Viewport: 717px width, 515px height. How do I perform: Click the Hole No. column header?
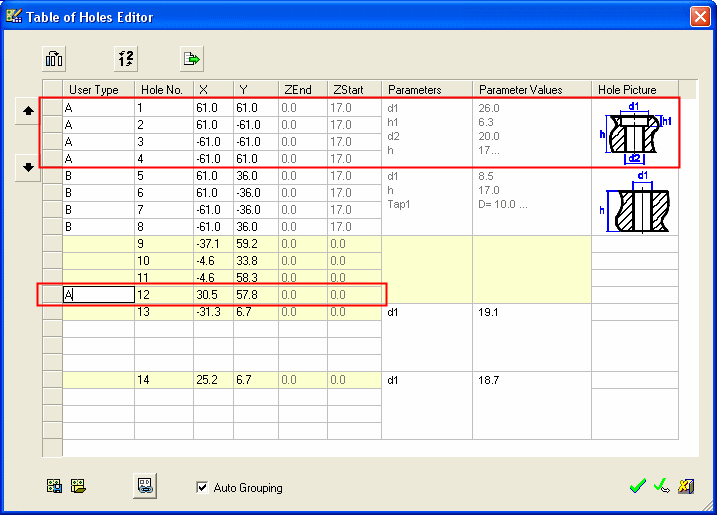pyautogui.click(x=163, y=90)
